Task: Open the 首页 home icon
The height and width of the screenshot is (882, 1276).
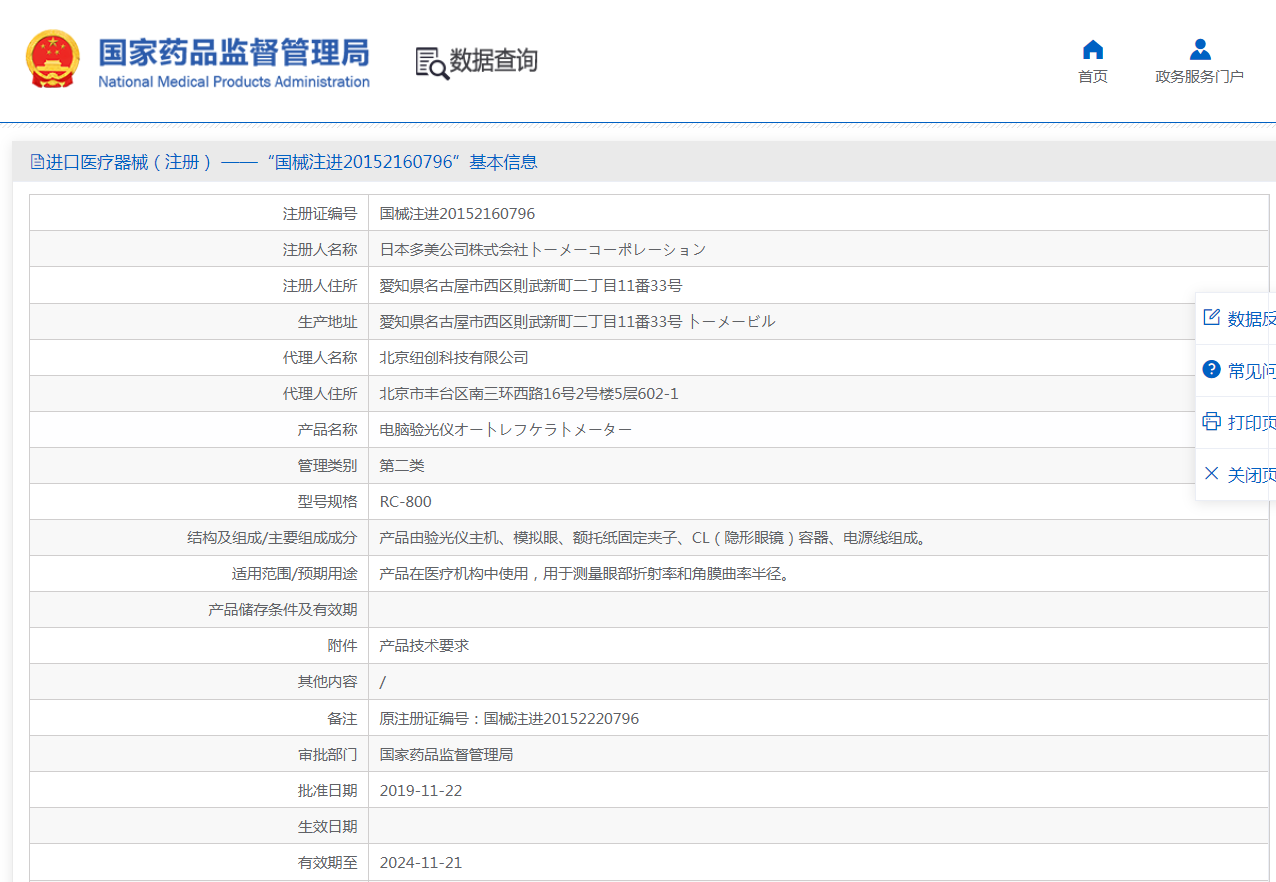Action: [x=1093, y=50]
